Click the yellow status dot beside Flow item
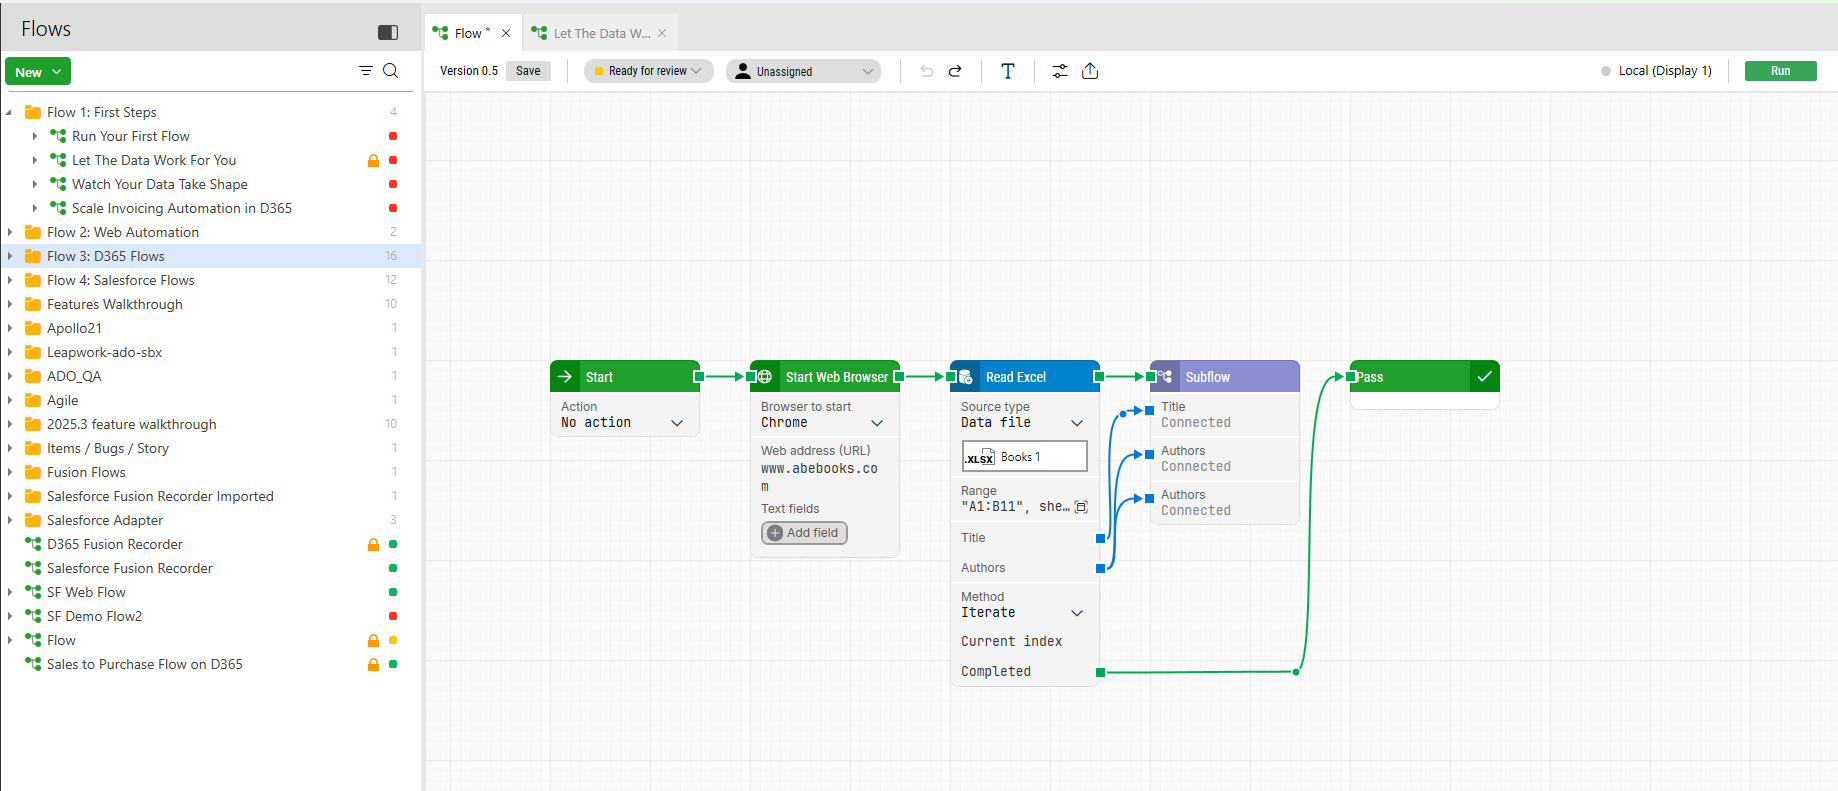 tap(393, 640)
